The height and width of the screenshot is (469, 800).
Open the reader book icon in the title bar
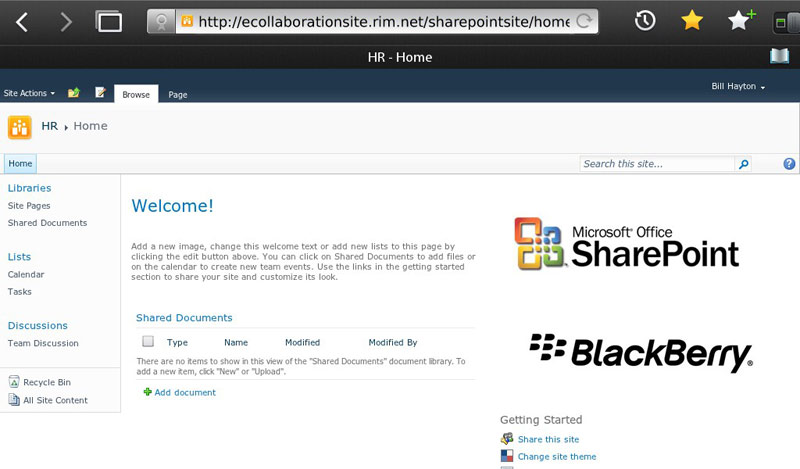[x=779, y=56]
